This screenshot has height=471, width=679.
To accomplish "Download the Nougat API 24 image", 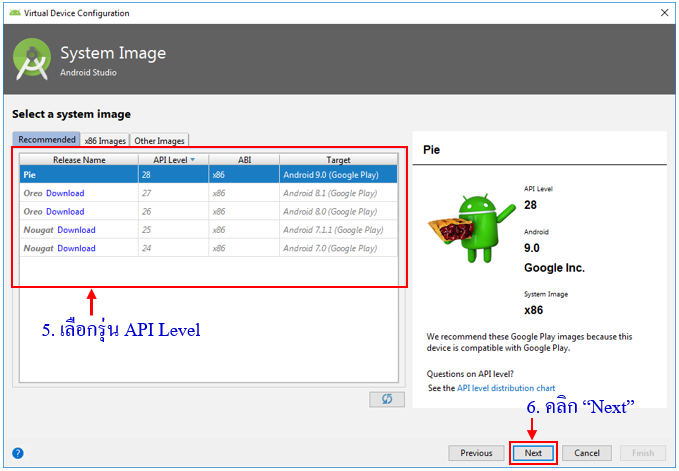I will click(76, 248).
